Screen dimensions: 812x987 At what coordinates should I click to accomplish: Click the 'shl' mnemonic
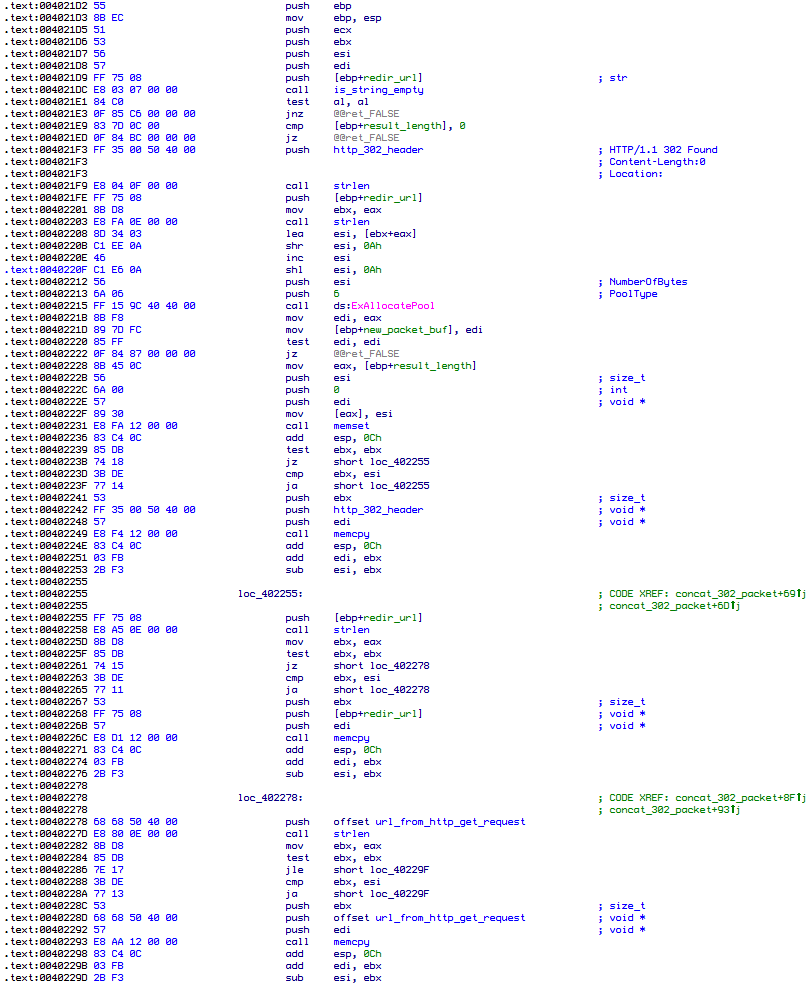[x=294, y=270]
